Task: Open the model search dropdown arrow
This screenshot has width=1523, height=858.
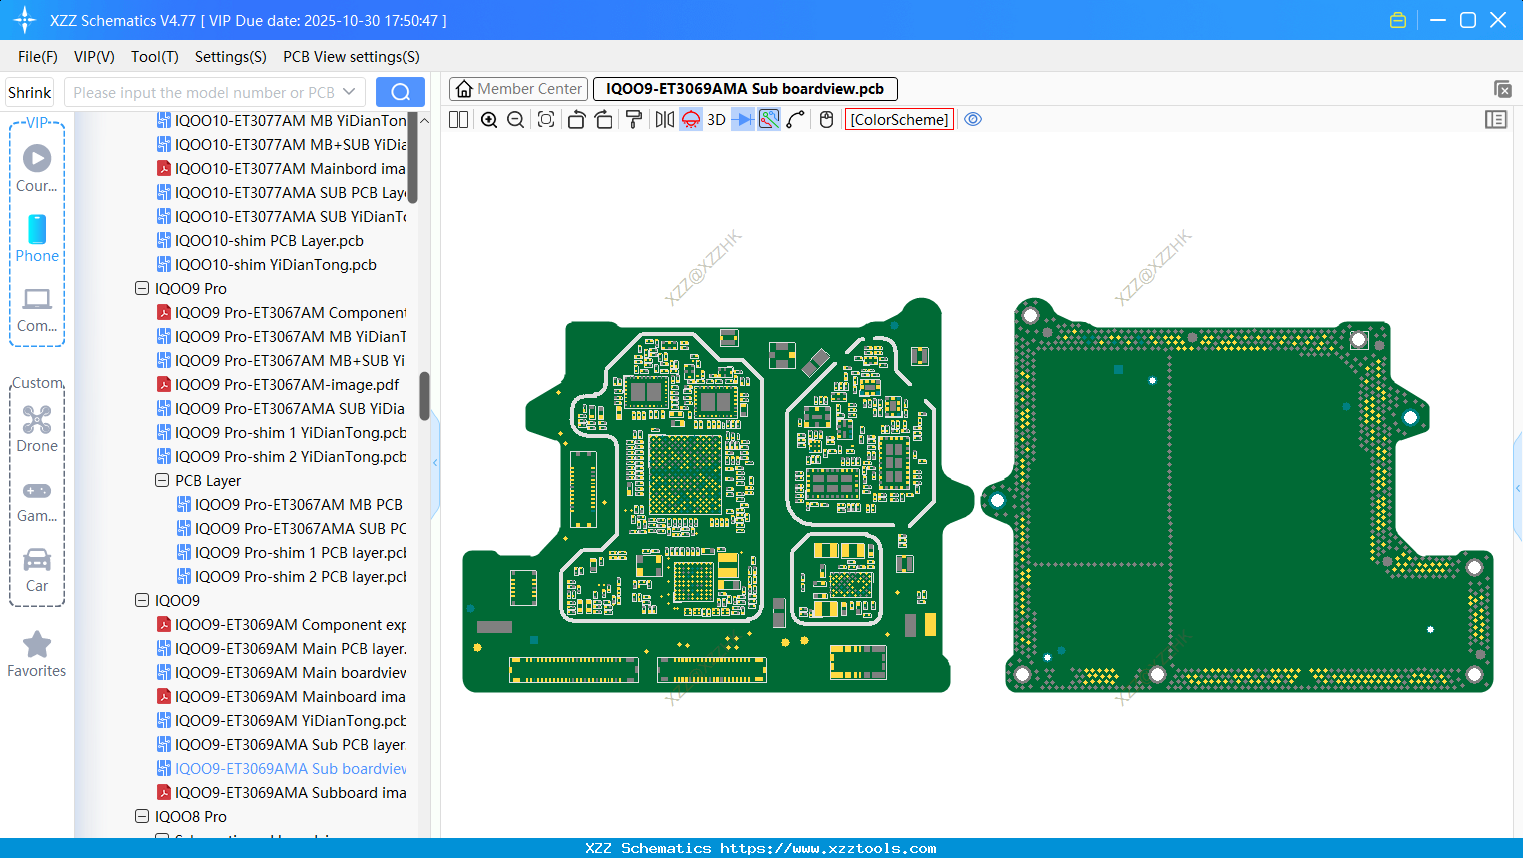Action: click(x=349, y=92)
